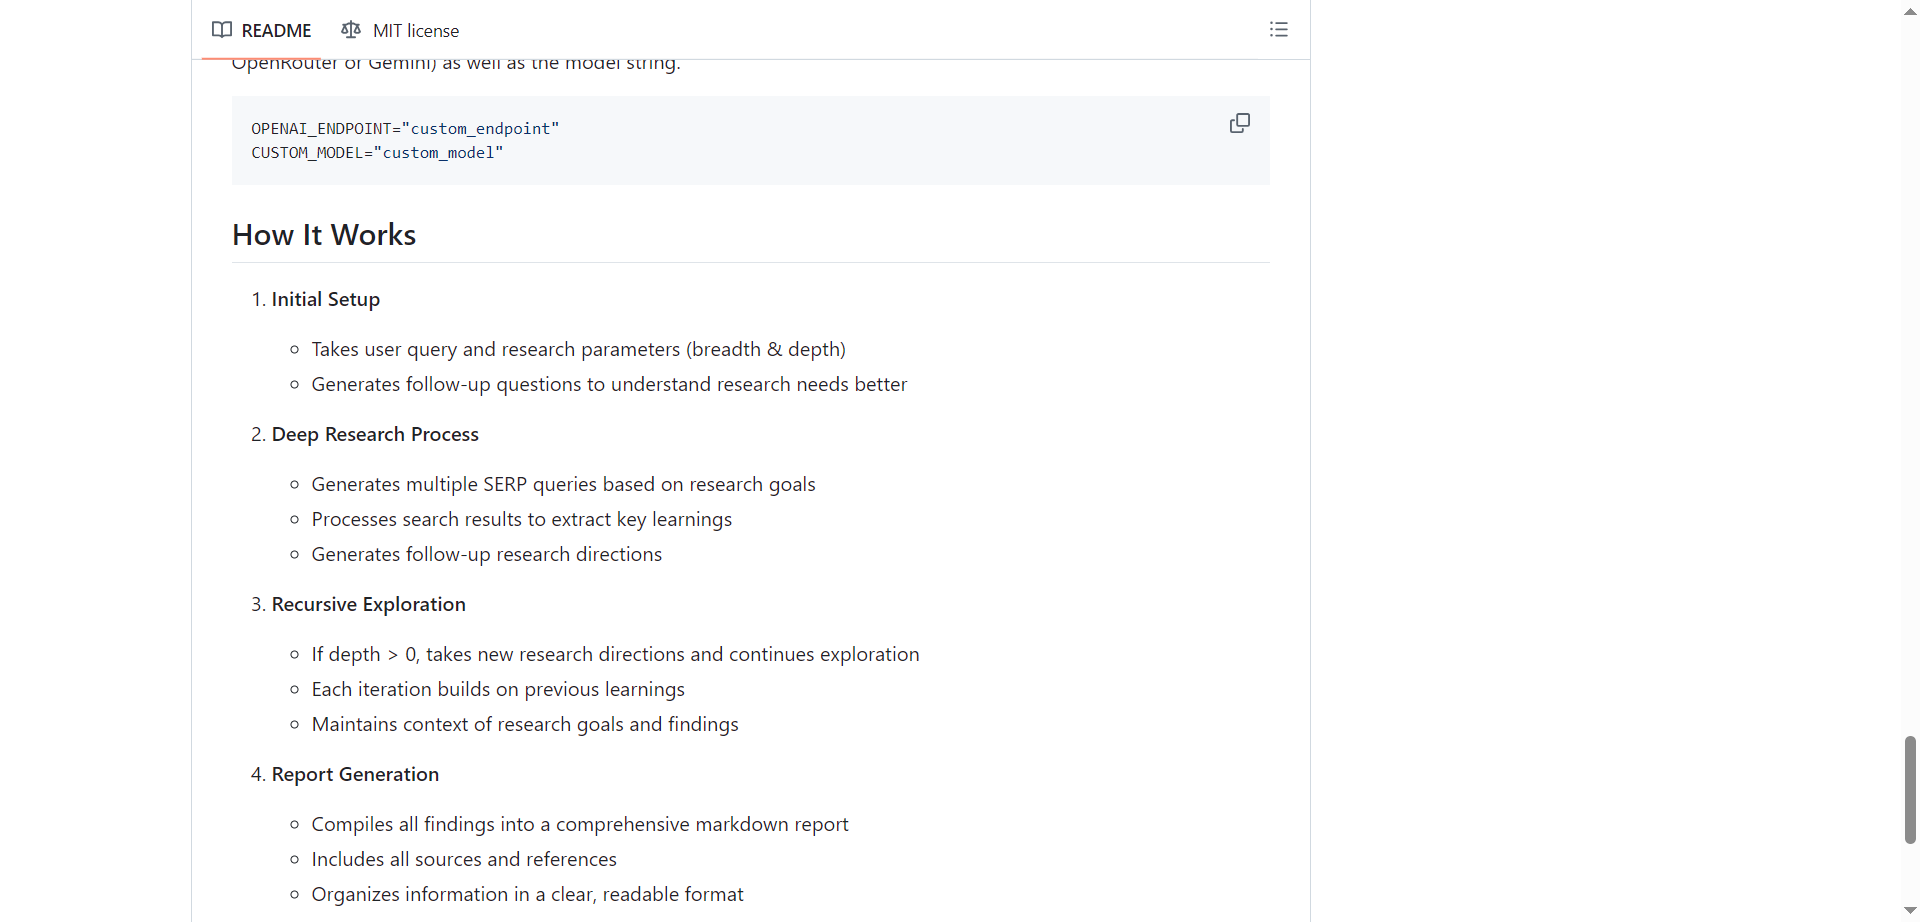
Task: Open the MIT license text link
Action: click(x=416, y=31)
